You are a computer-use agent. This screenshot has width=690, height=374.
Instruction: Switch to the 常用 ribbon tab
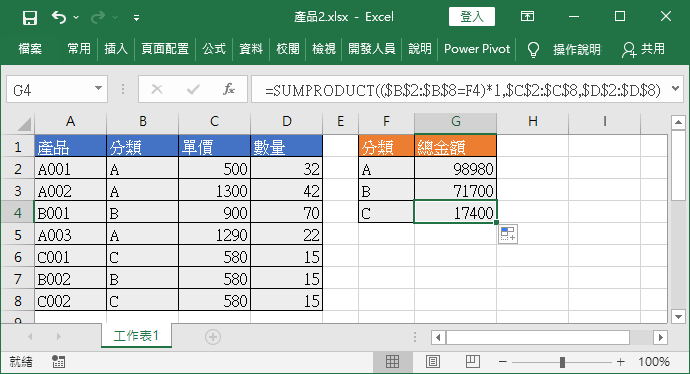[79, 48]
